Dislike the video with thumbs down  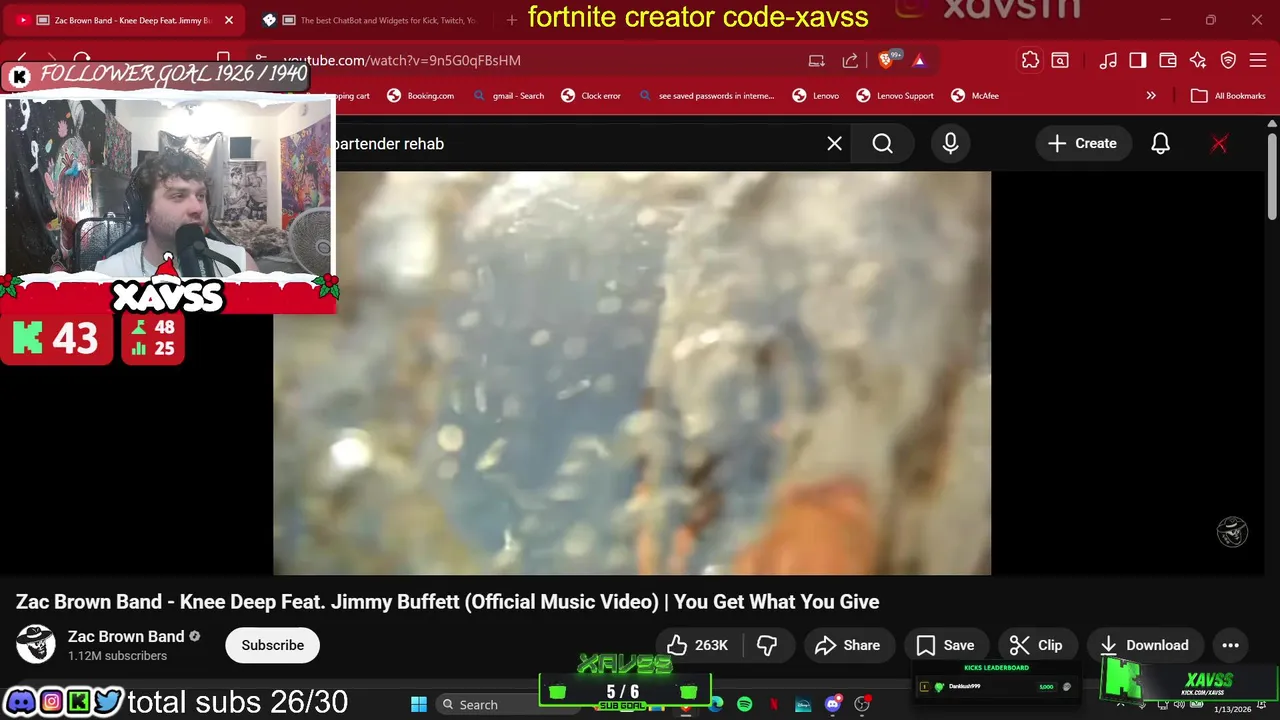pyautogui.click(x=768, y=645)
